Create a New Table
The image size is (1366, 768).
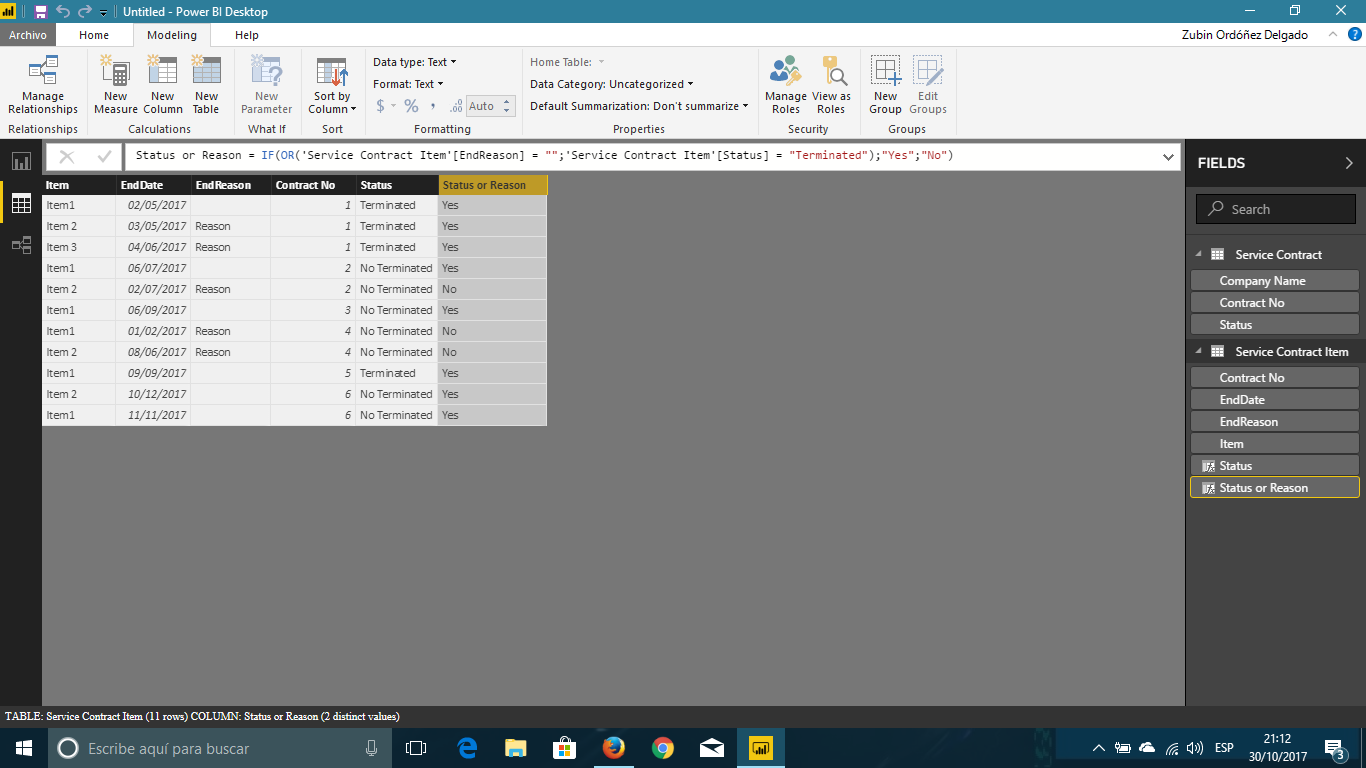point(206,86)
